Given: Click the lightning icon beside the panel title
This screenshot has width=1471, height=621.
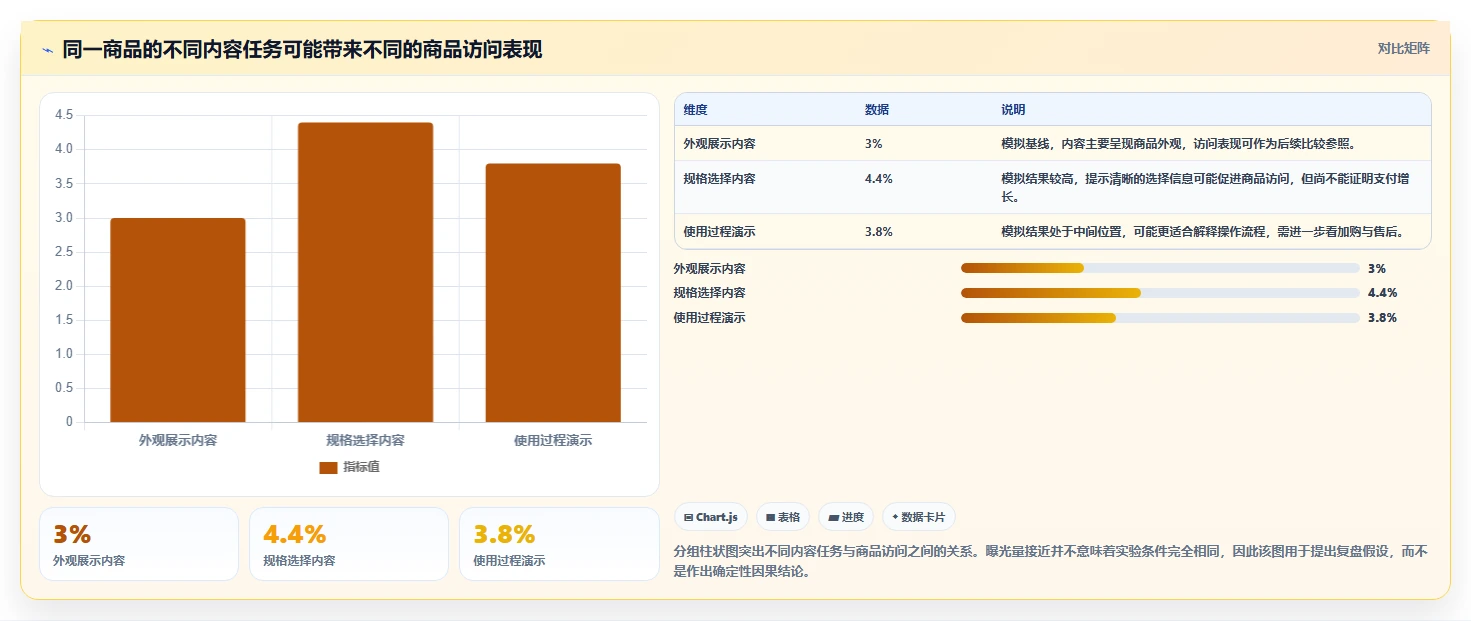Looking at the screenshot, I should (47, 50).
